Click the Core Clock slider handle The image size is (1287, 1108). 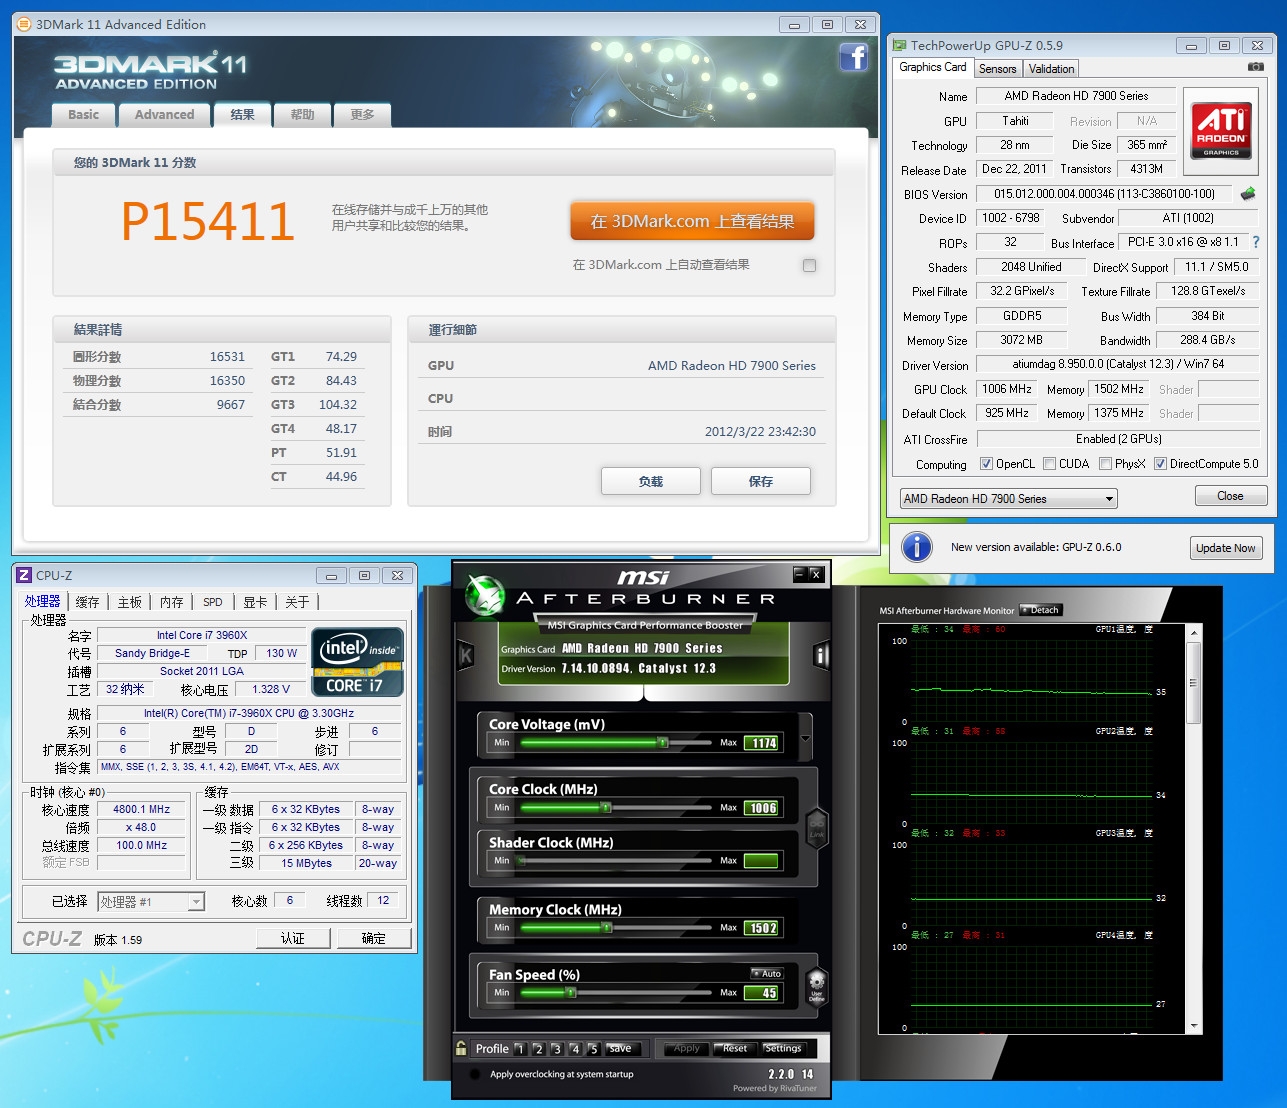(605, 808)
